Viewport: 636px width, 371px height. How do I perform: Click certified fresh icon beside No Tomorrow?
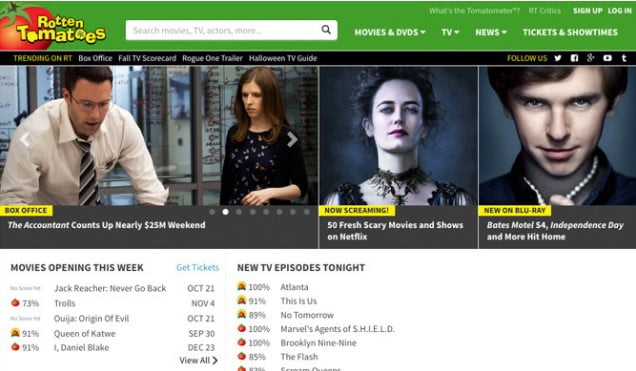coord(242,314)
